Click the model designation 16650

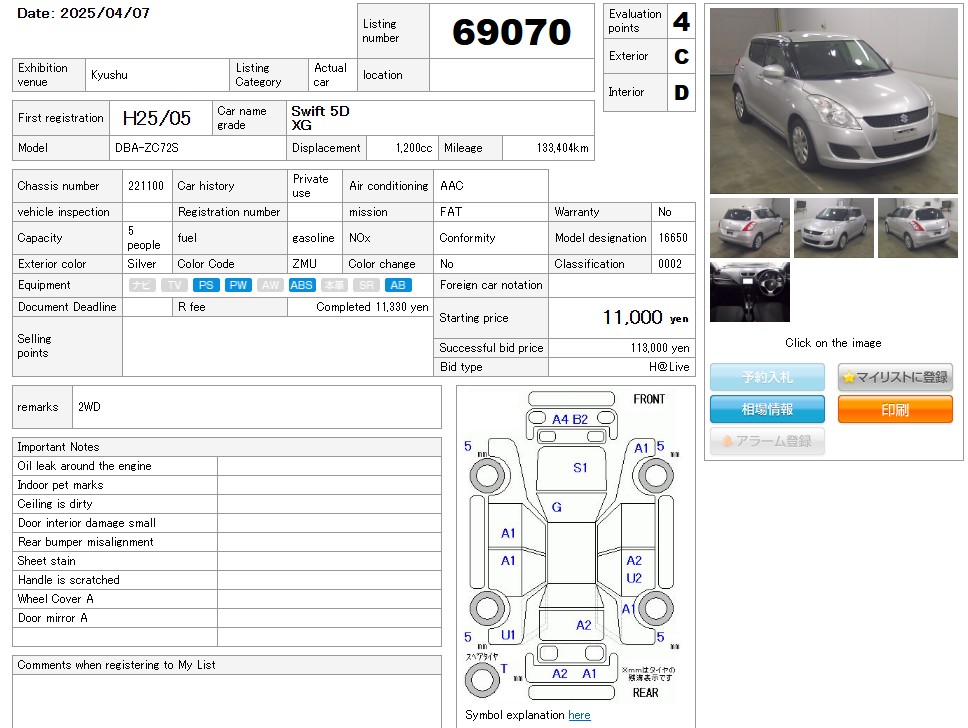click(x=673, y=238)
